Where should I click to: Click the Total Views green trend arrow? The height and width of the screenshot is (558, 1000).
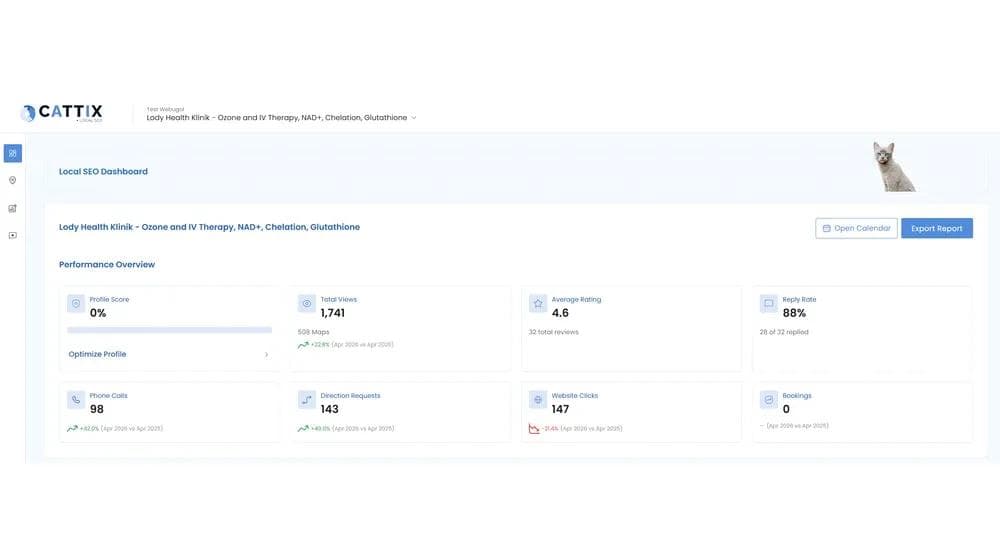tap(303, 345)
